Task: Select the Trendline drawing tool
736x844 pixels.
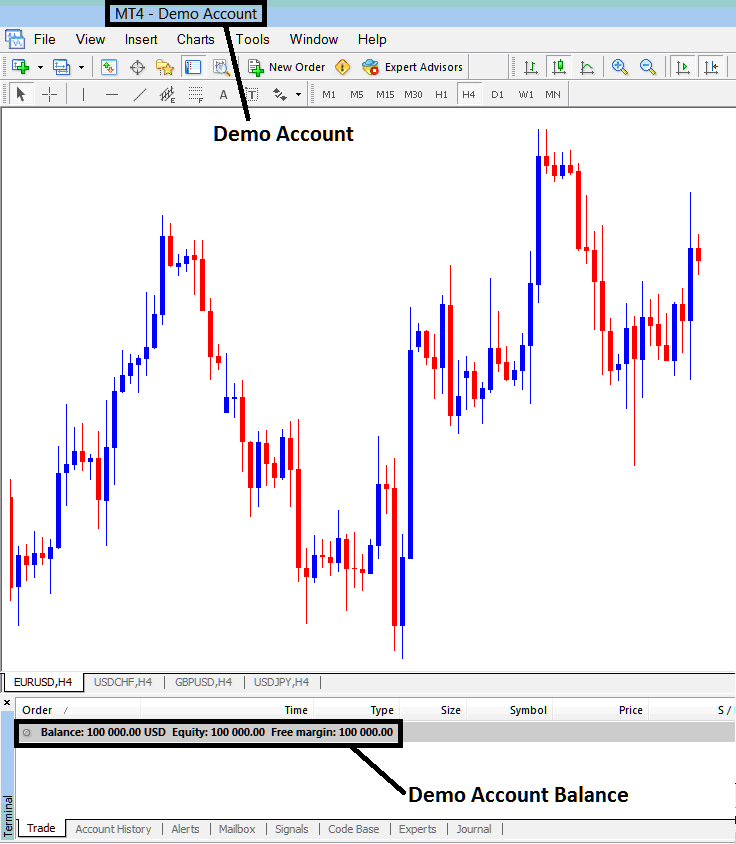Action: coord(140,94)
